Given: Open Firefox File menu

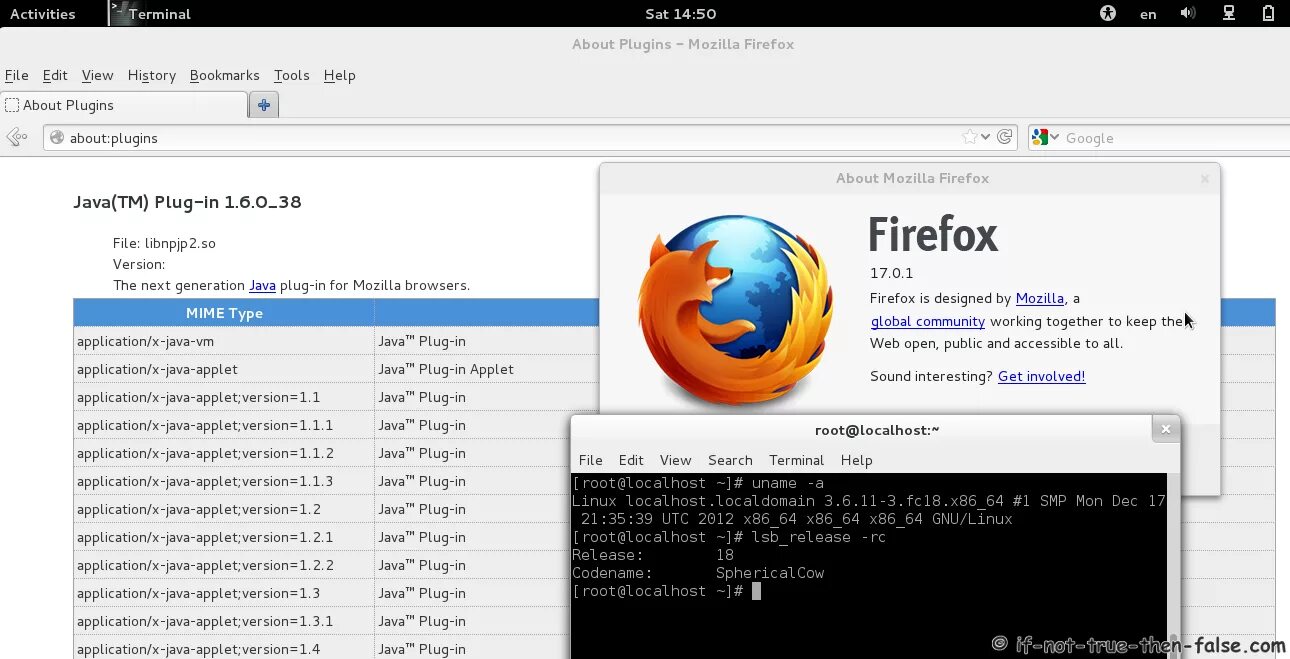Looking at the screenshot, I should (16, 75).
